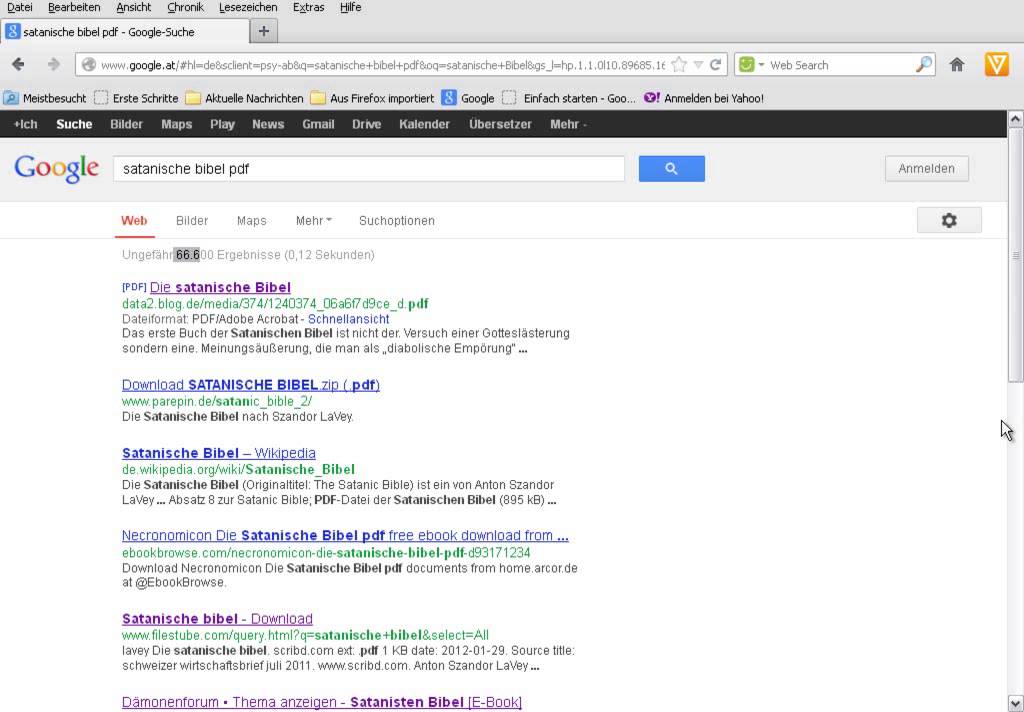Go forward with the forward arrow
1024x712 pixels.
(x=54, y=65)
